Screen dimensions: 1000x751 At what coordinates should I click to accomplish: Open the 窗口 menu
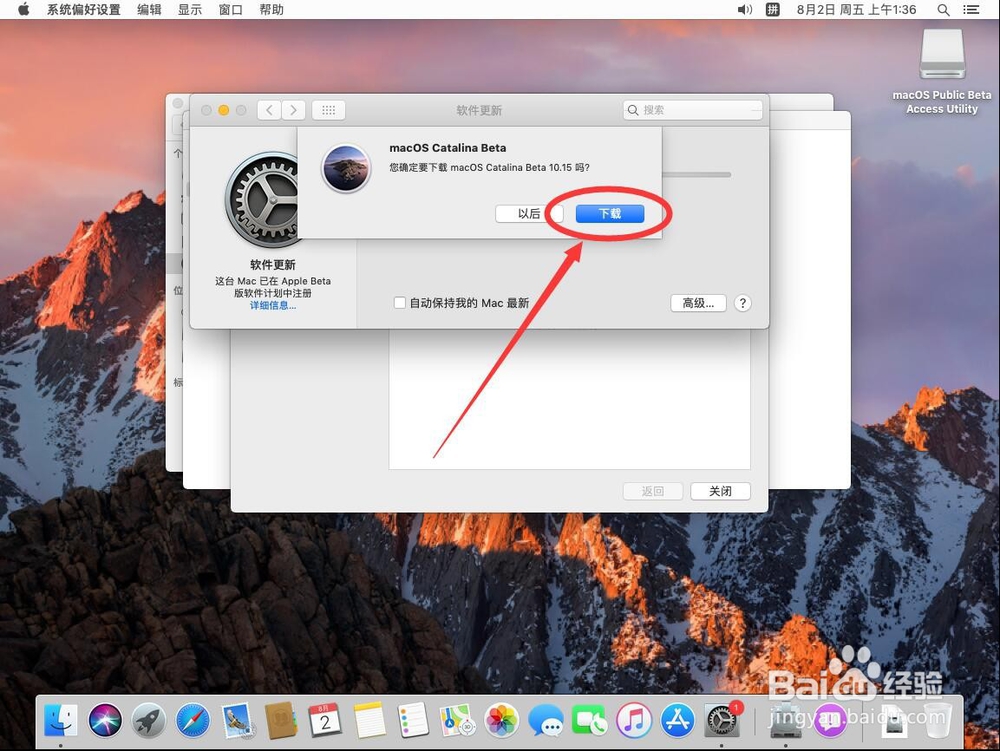230,10
